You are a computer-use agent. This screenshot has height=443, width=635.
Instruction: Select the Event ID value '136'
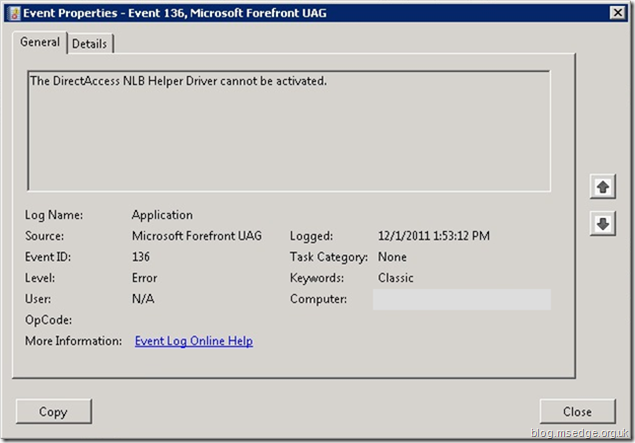click(x=141, y=257)
